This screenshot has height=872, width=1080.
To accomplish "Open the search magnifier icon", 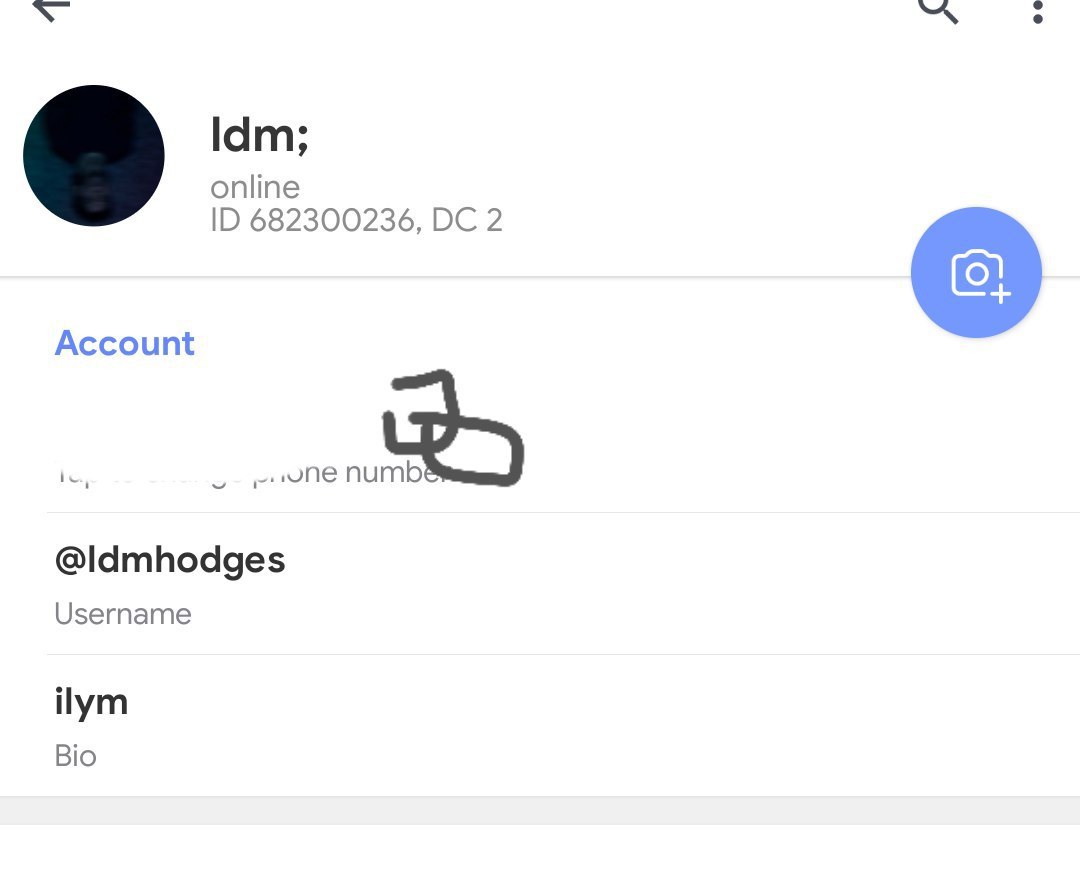I will click(937, 10).
